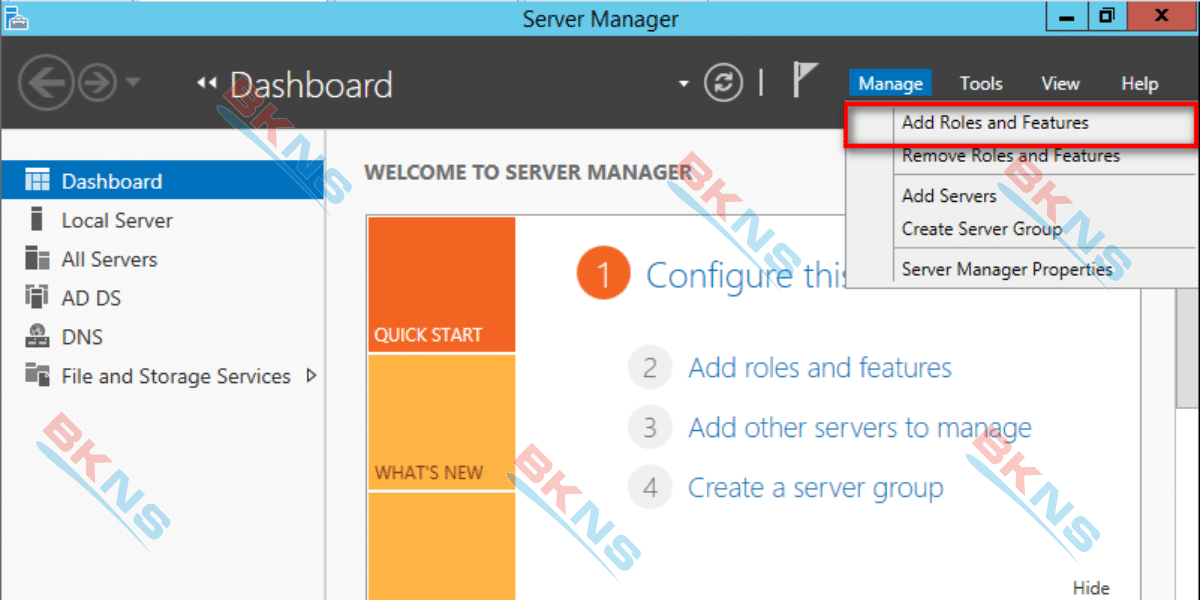Click the Refresh icon in the toolbar
Image resolution: width=1200 pixels, height=600 pixels.
coord(723,83)
